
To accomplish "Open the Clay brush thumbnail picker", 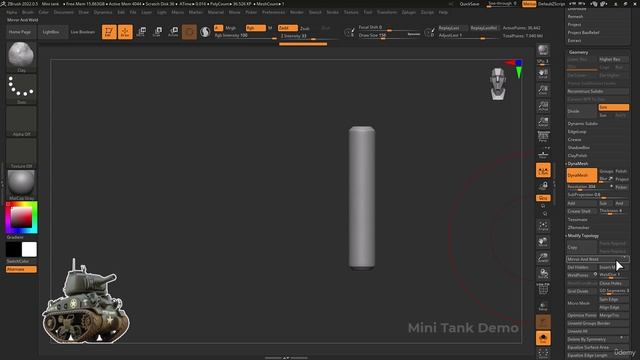I will [x=21, y=57].
